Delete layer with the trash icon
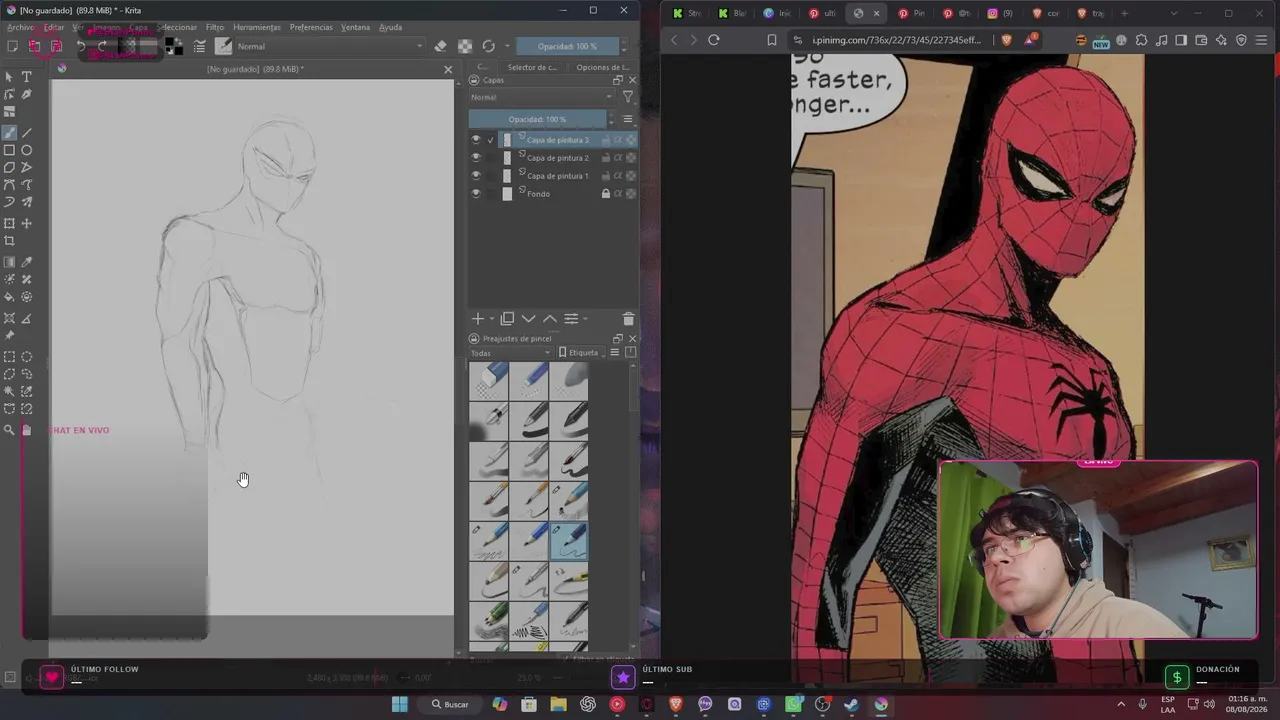 [x=628, y=319]
